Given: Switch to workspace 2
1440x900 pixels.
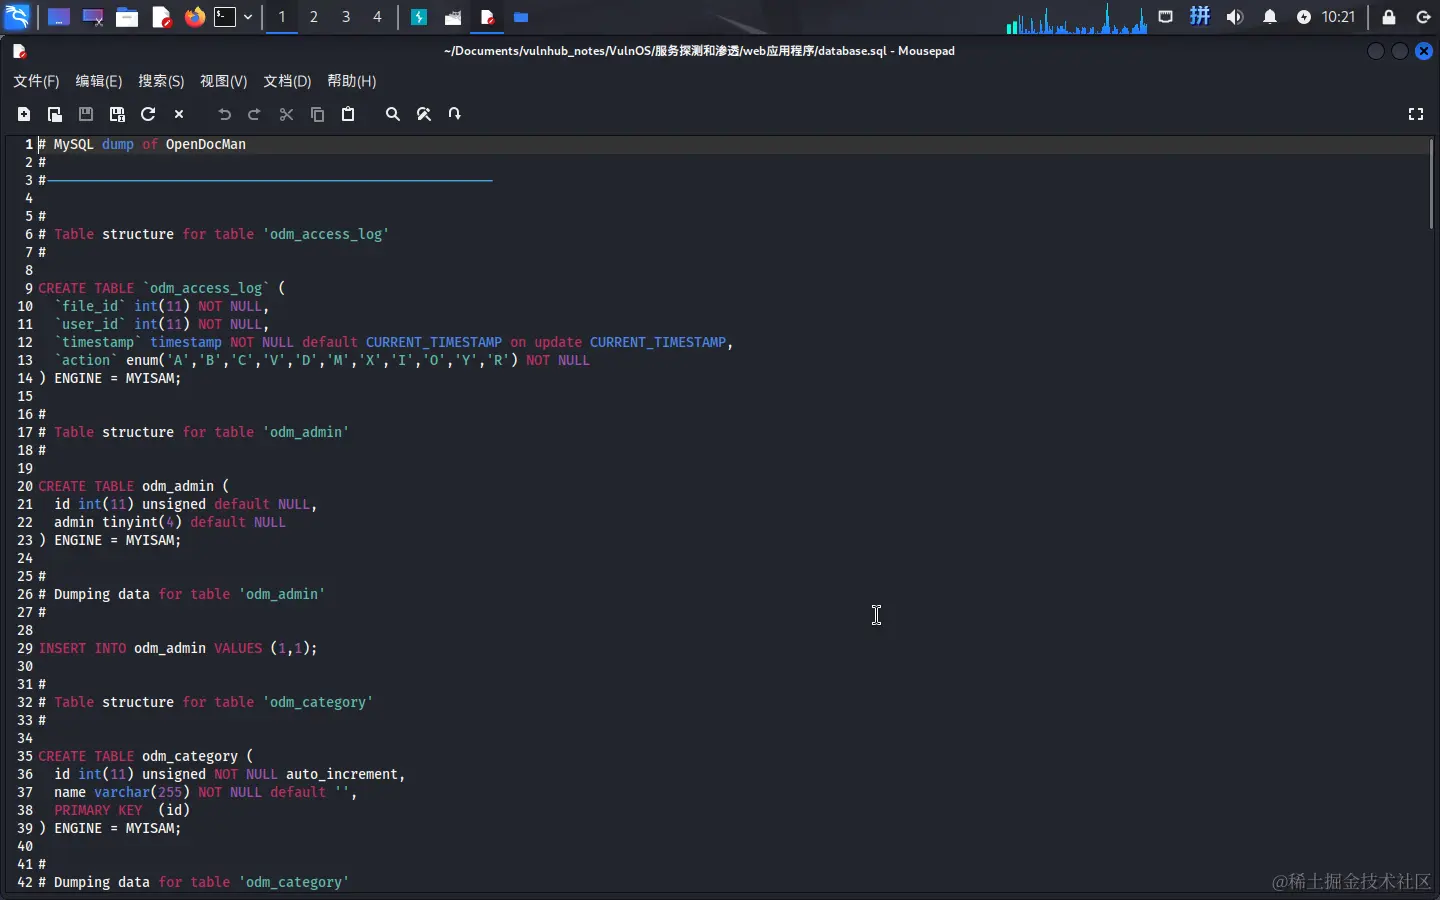Looking at the screenshot, I should tap(314, 17).
